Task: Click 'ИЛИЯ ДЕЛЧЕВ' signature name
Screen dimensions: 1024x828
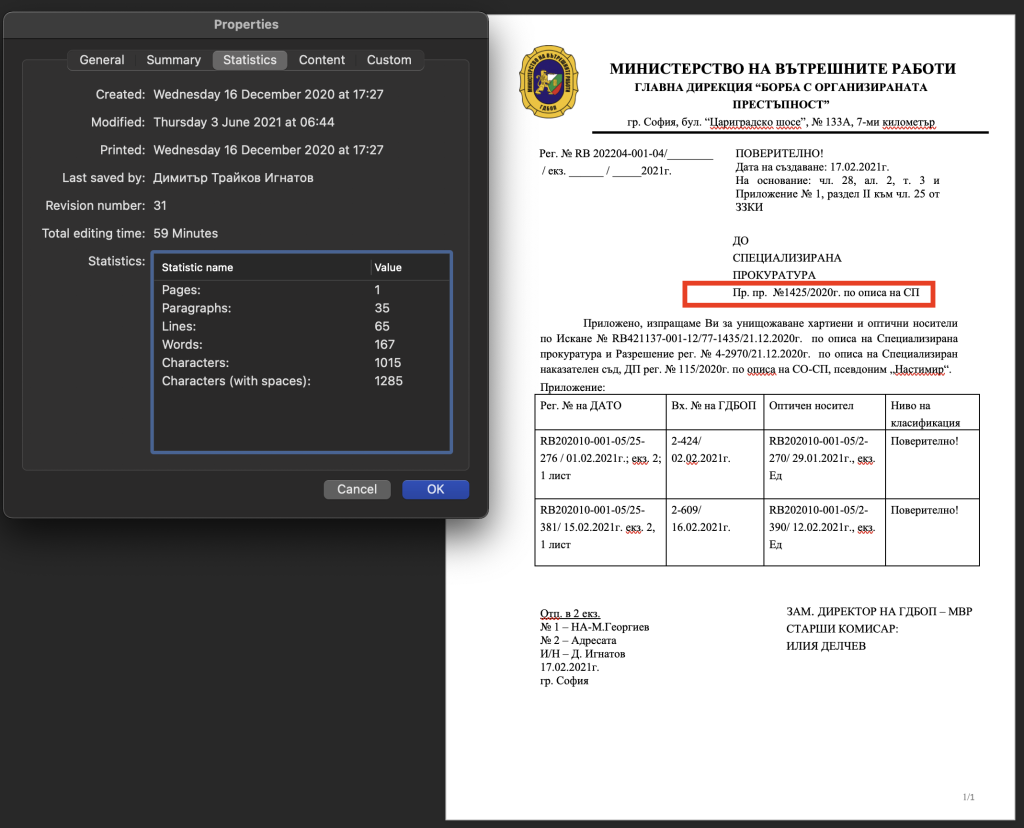Action: (825, 646)
